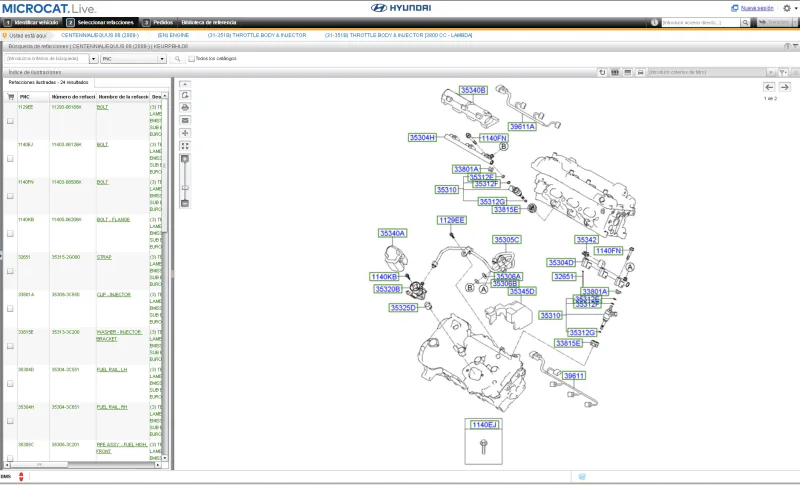Viewport: 800px width, 485px height.
Task: Open the 'Biblioteca de referencia' tab
Action: [208, 22]
